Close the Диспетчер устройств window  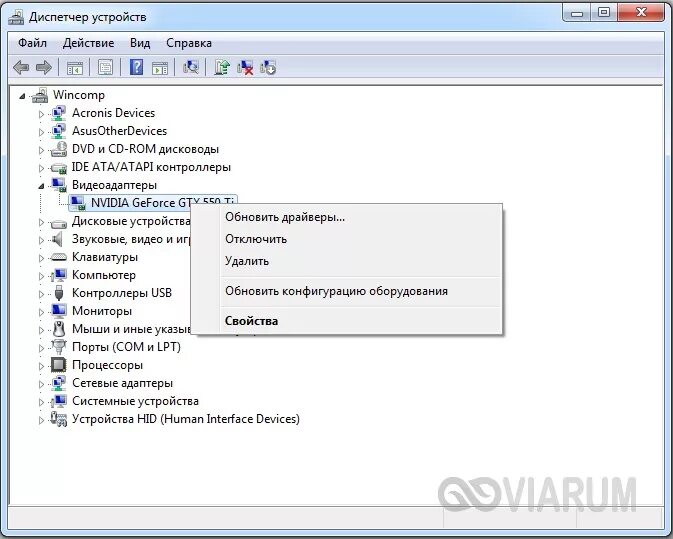click(x=641, y=13)
